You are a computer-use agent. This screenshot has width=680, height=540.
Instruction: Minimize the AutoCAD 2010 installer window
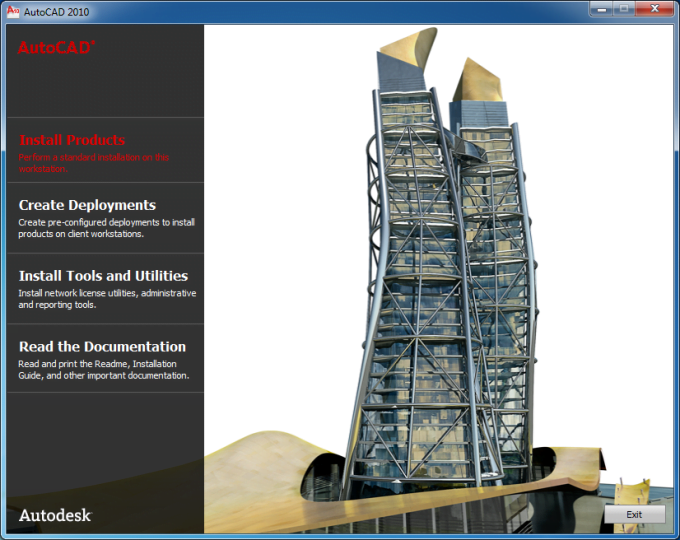(602, 9)
